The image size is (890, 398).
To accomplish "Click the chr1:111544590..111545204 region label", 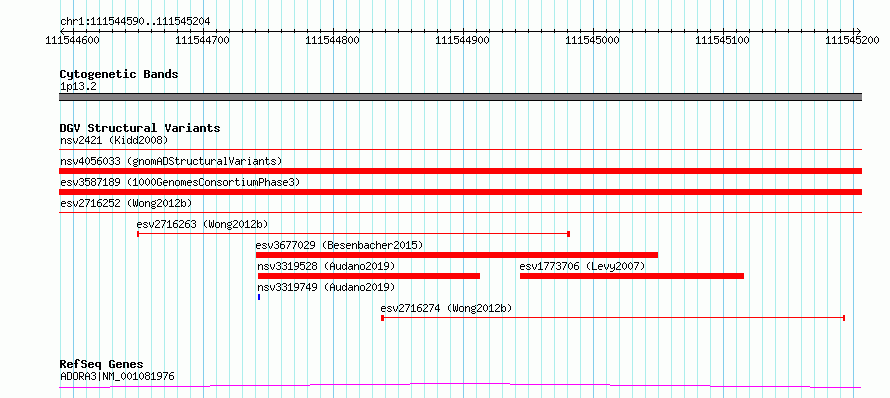I will [135, 22].
